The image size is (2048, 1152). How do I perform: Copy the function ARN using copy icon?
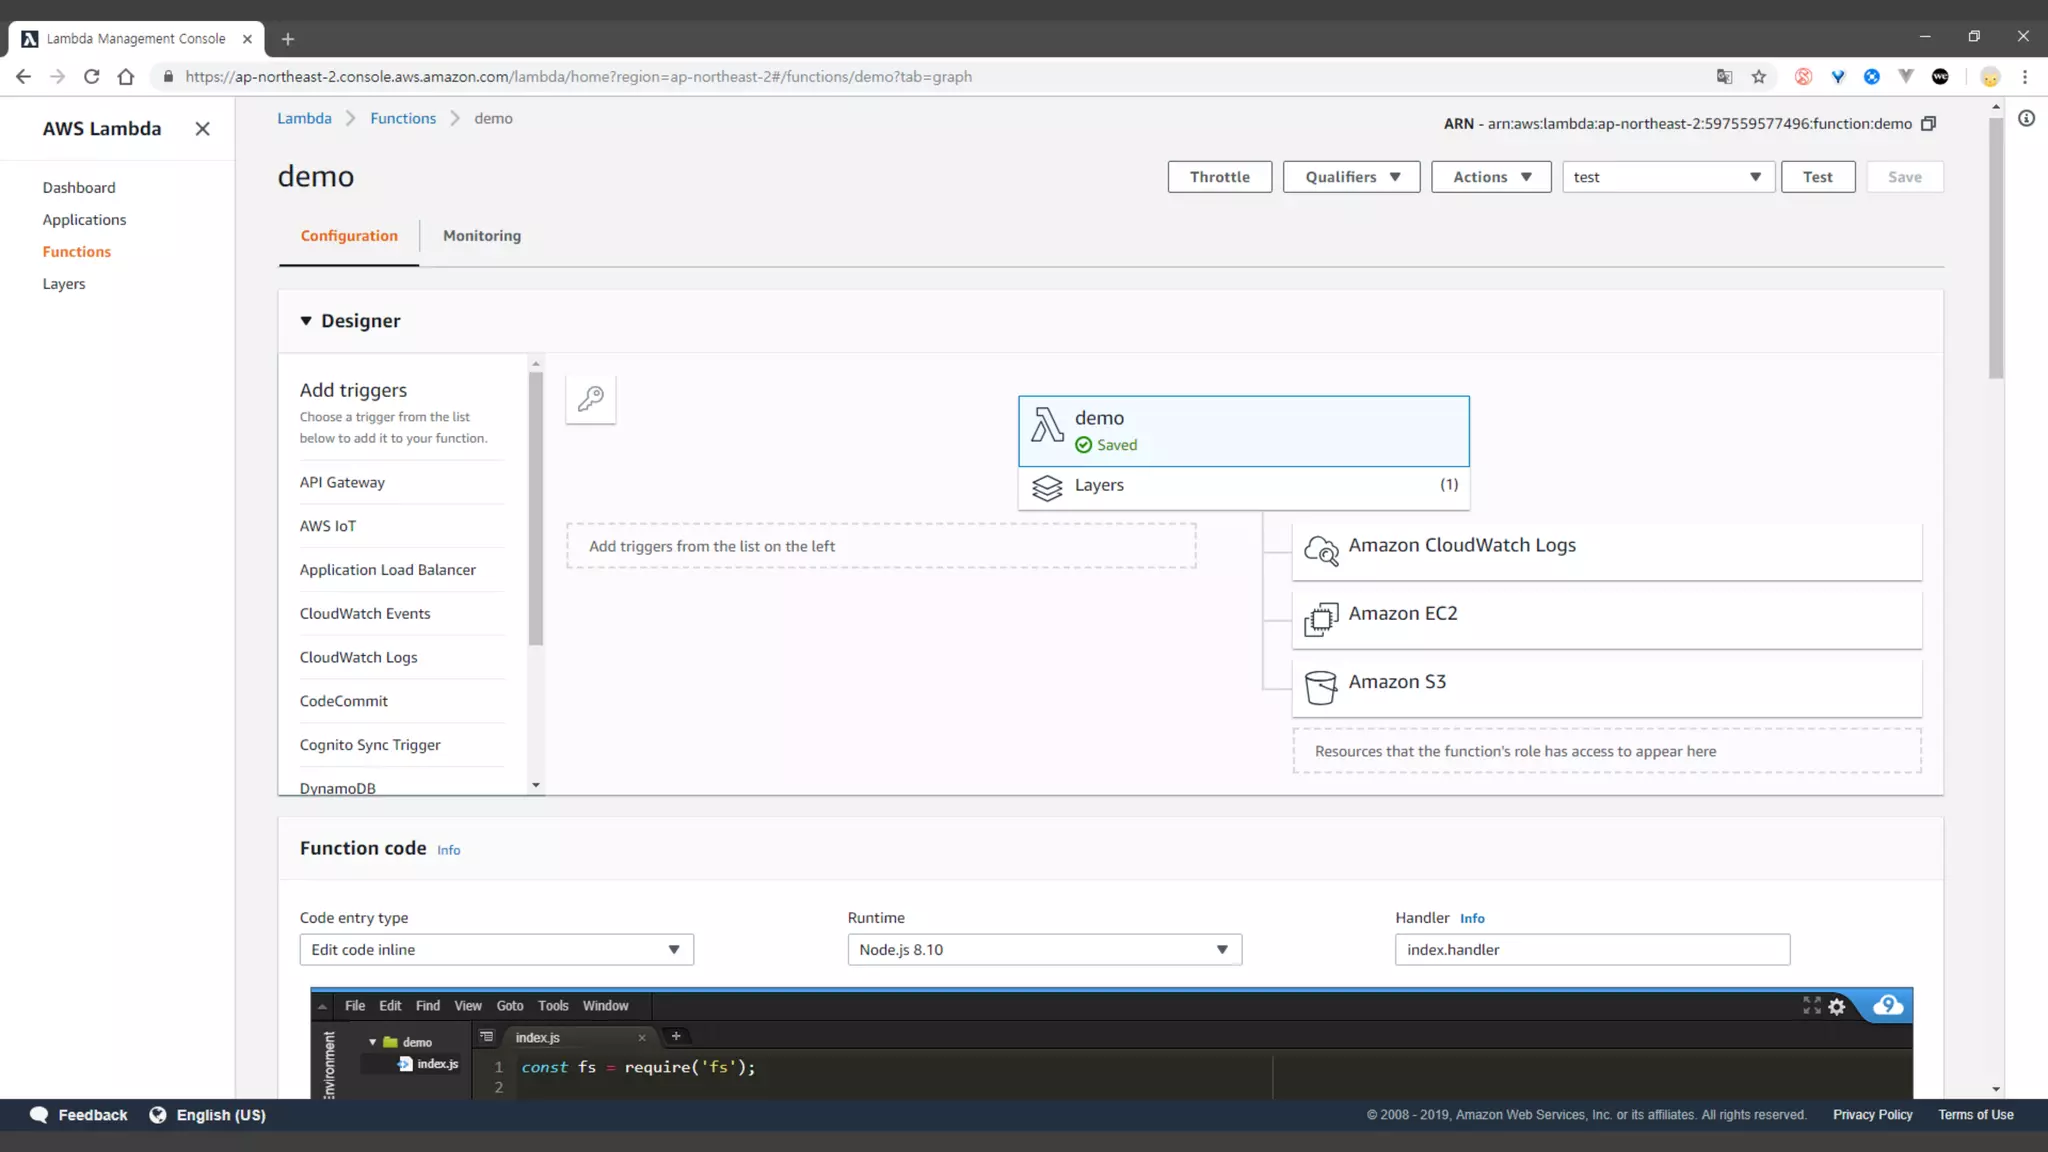click(x=1928, y=124)
